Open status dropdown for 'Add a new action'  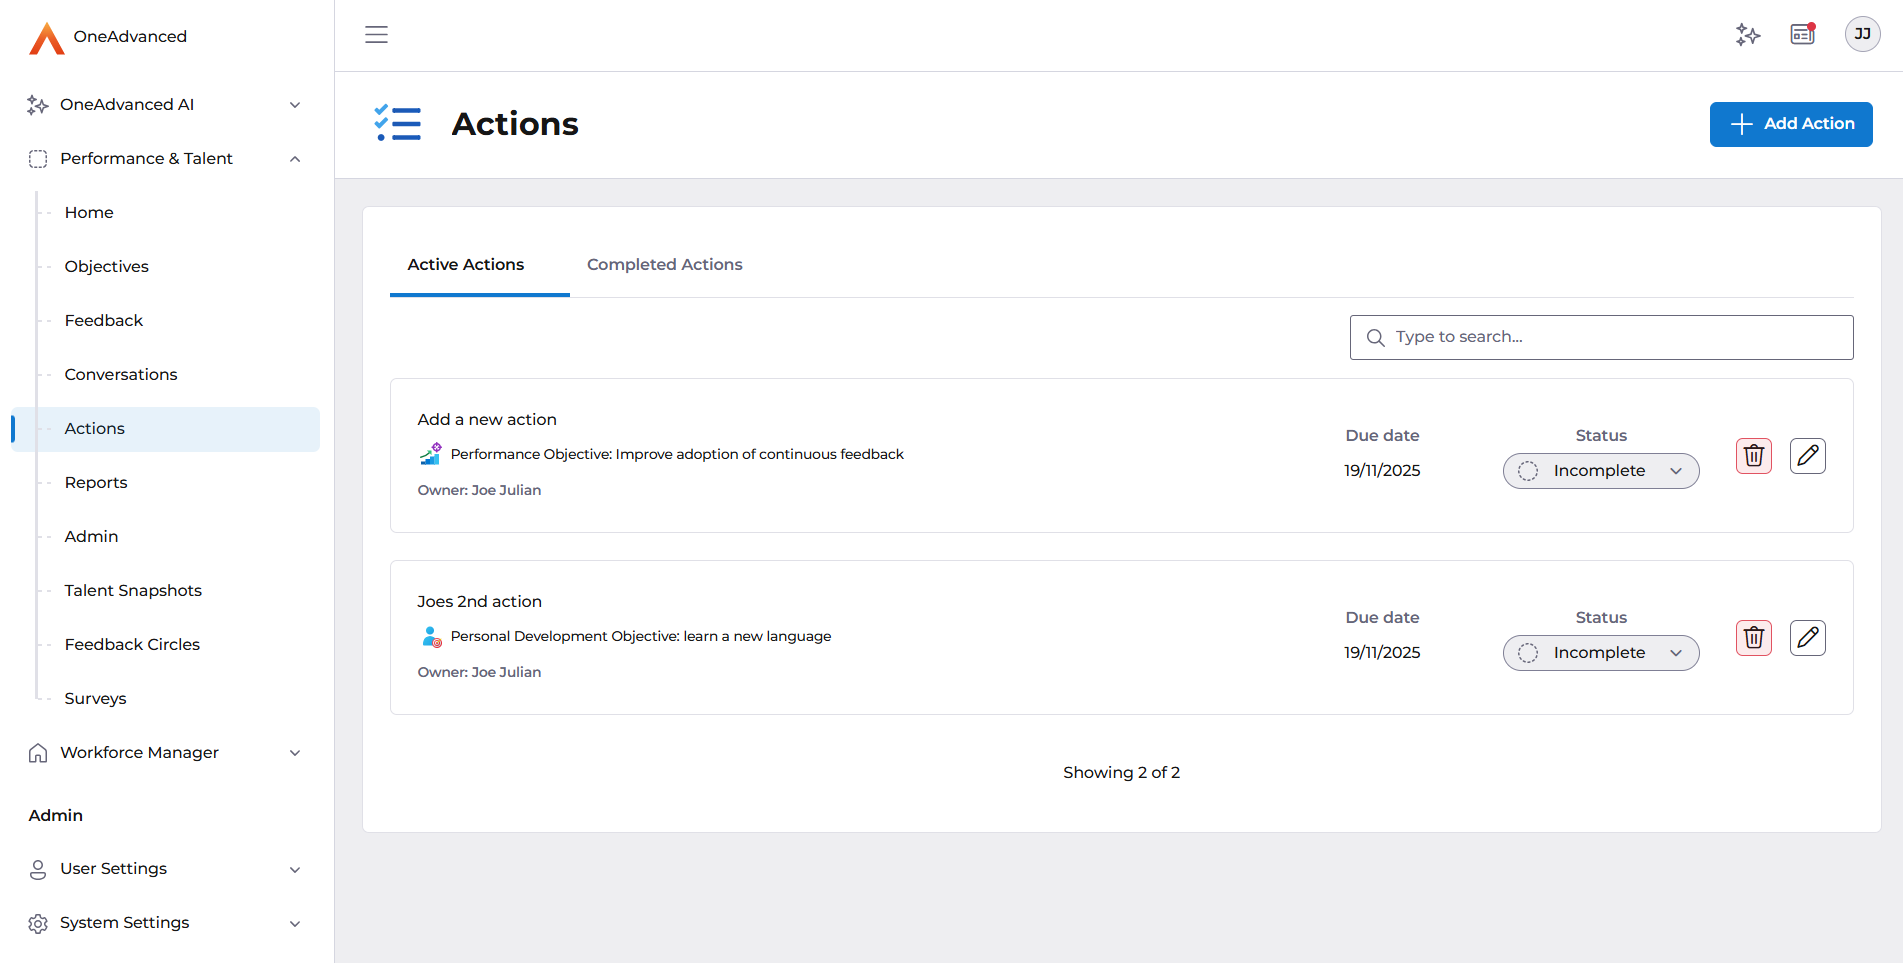[1600, 471]
